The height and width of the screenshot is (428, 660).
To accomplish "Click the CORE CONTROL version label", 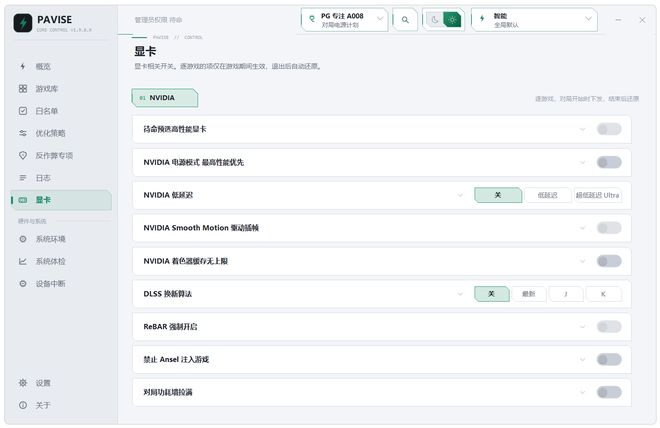I will (x=64, y=30).
